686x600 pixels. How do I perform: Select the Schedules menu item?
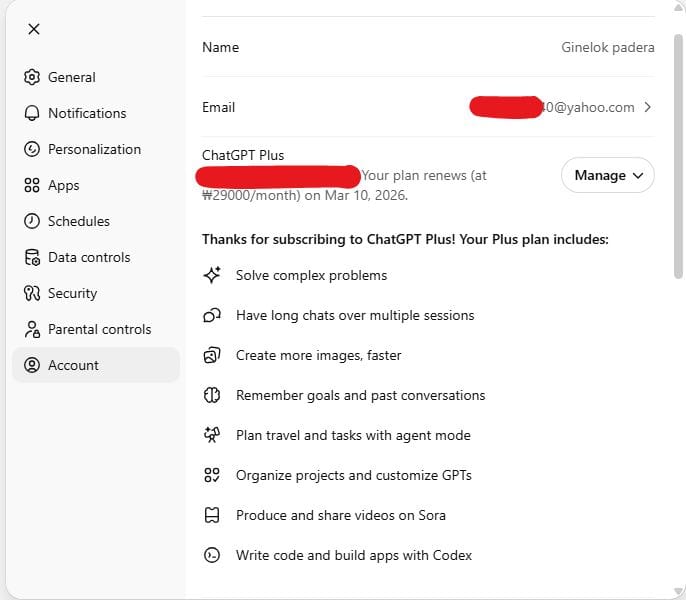click(x=78, y=221)
